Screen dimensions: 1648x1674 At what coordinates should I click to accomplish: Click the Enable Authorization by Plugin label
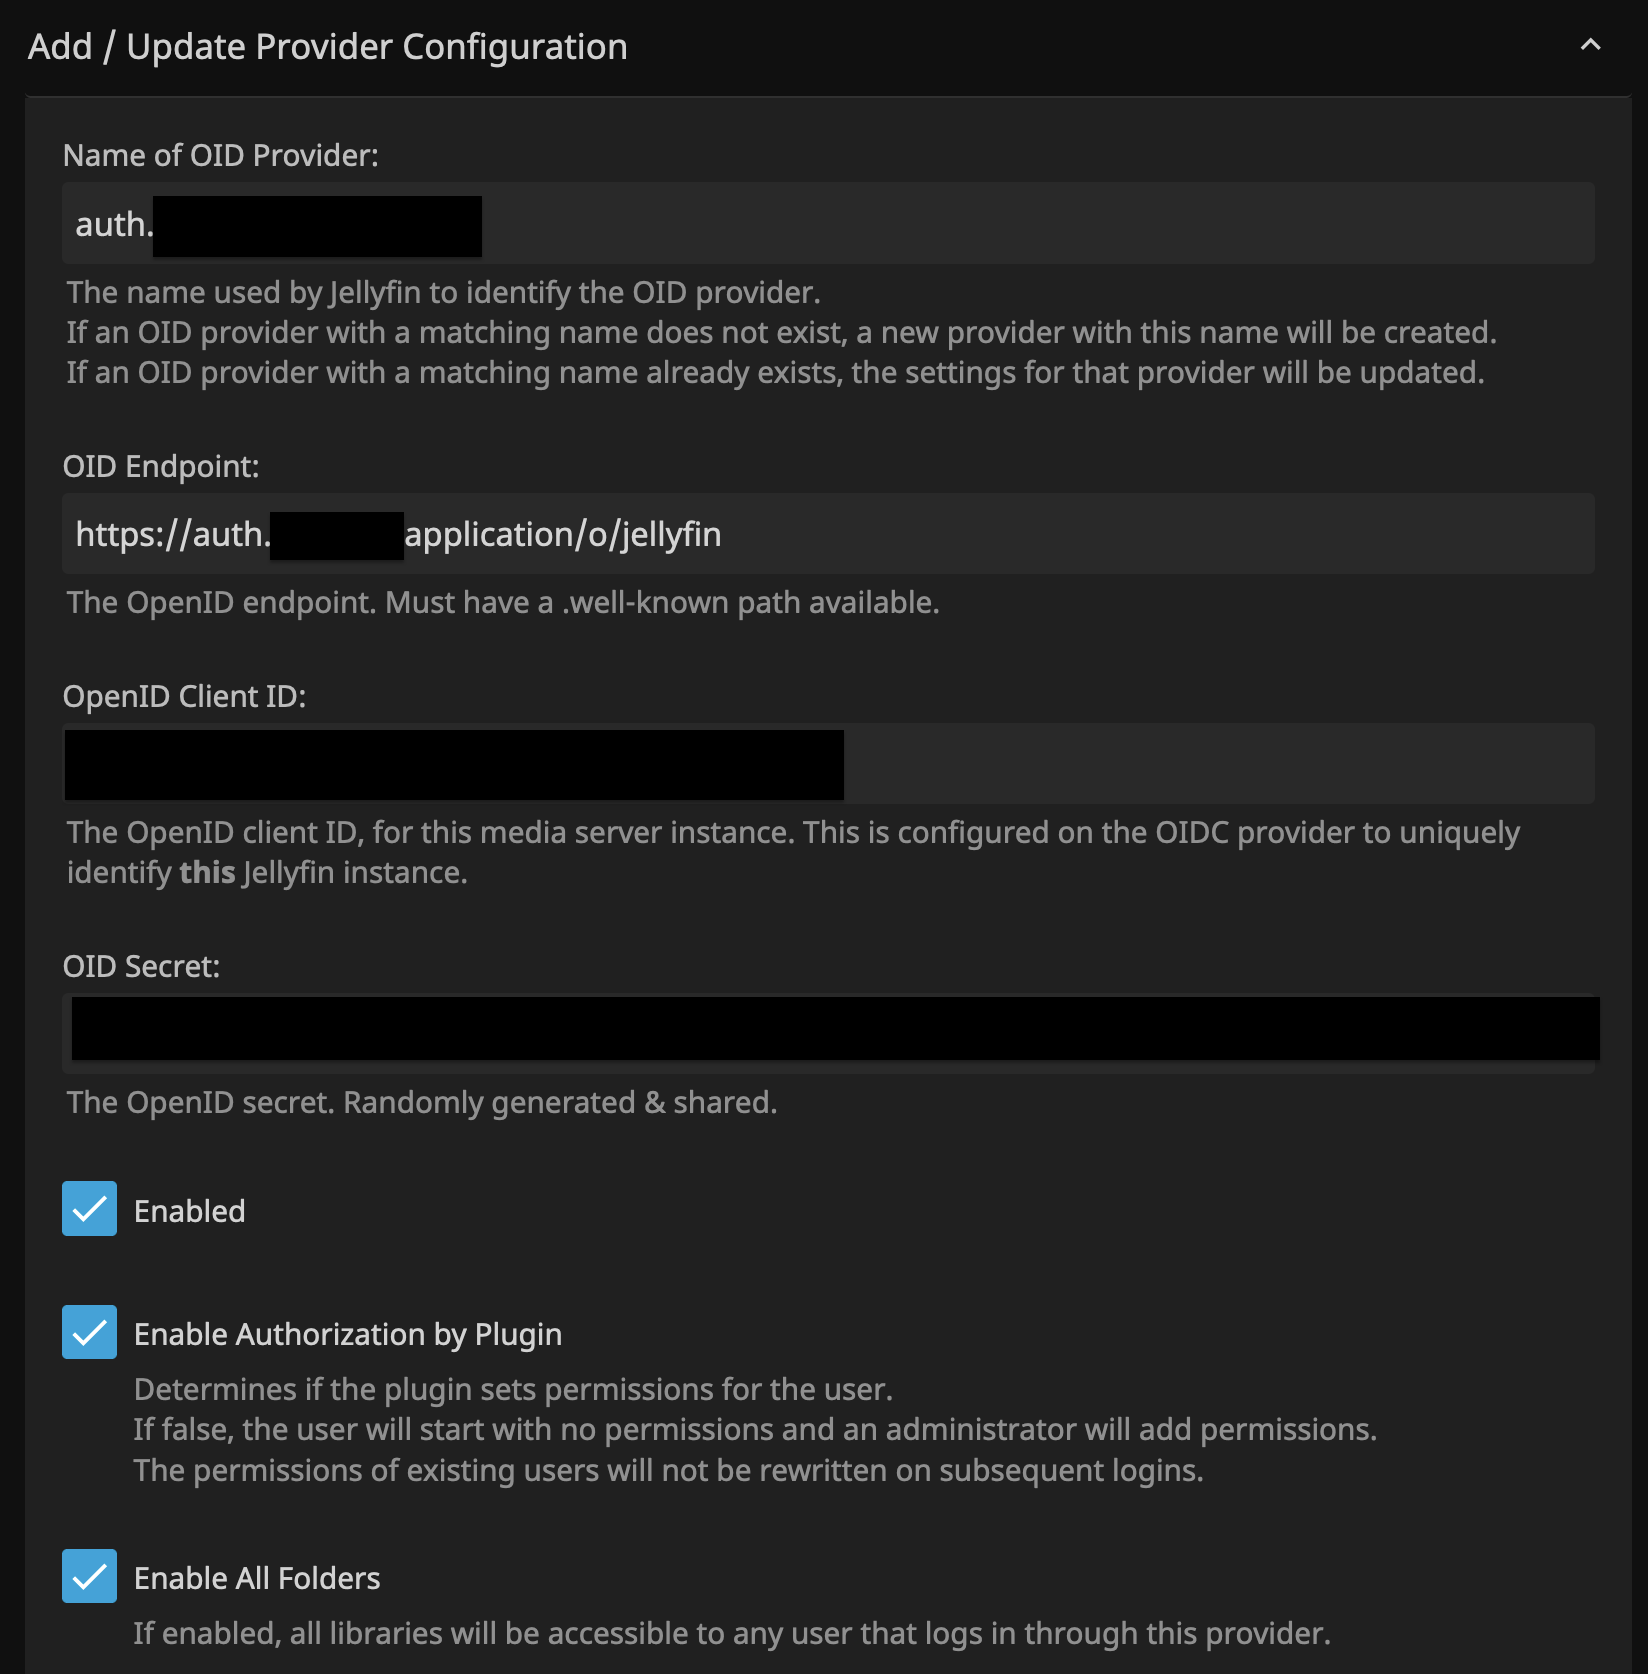348,1333
